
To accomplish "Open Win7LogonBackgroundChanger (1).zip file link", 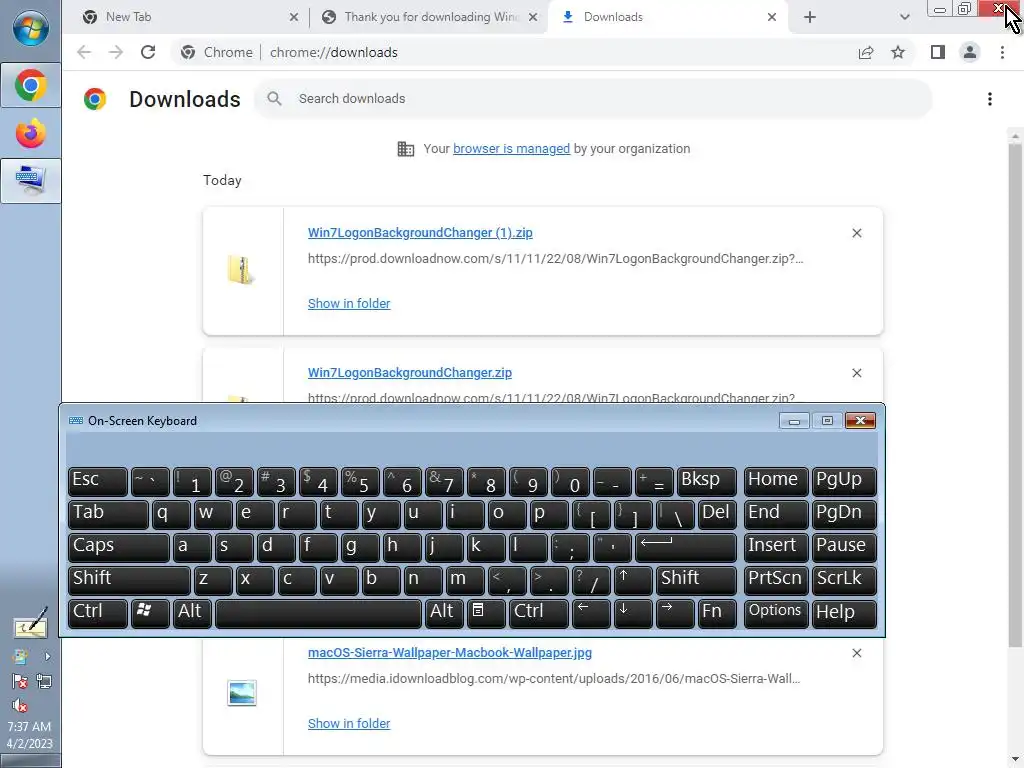I will 420,233.
